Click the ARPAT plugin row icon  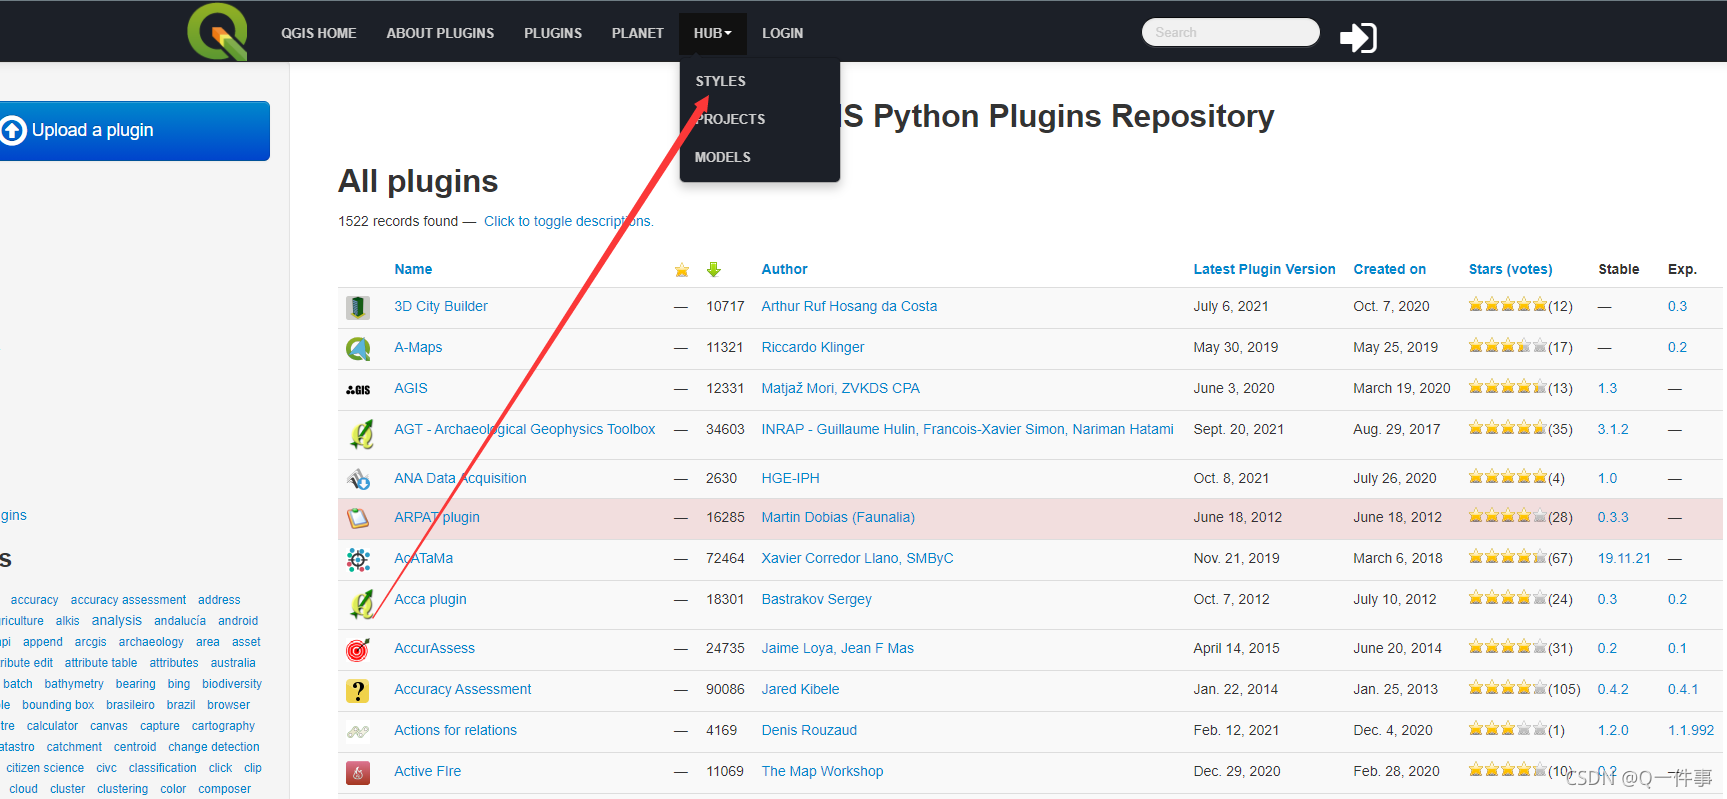pos(358,518)
